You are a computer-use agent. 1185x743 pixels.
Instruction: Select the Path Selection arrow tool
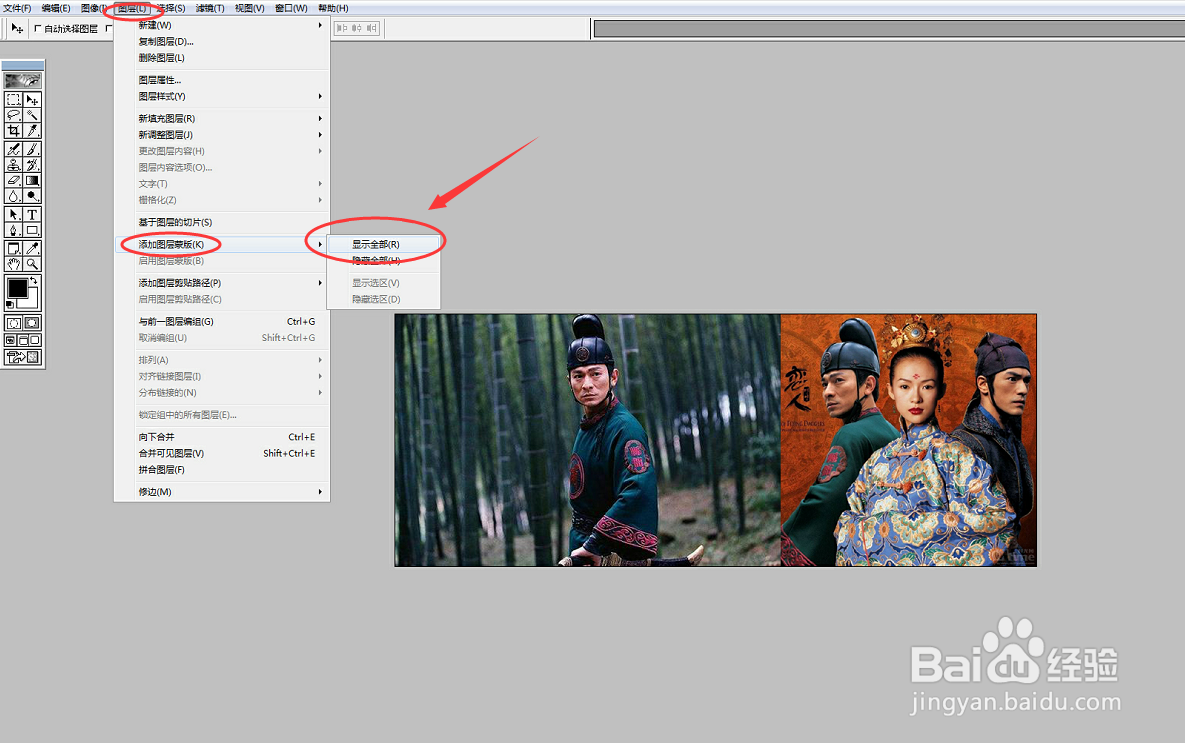(x=14, y=215)
